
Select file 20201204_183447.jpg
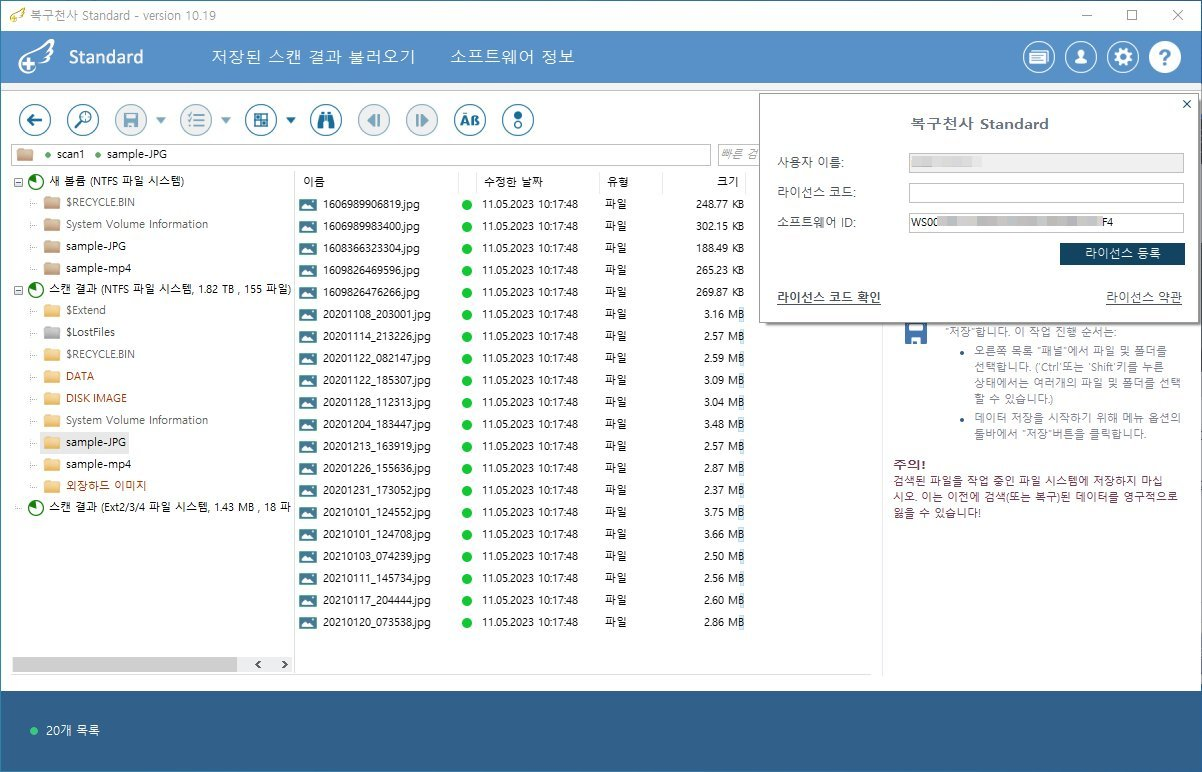376,424
